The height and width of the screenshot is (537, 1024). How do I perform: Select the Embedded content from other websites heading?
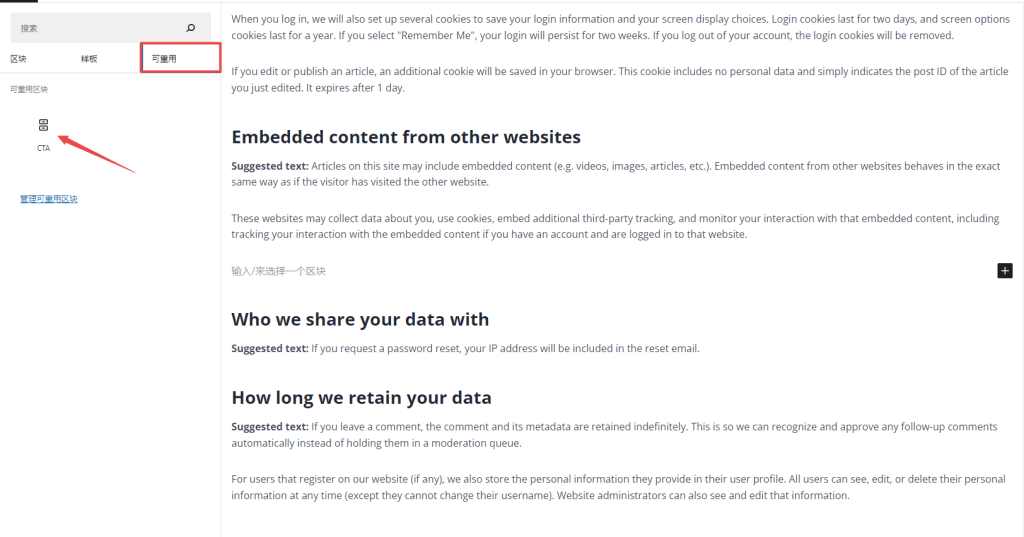[x=406, y=137]
